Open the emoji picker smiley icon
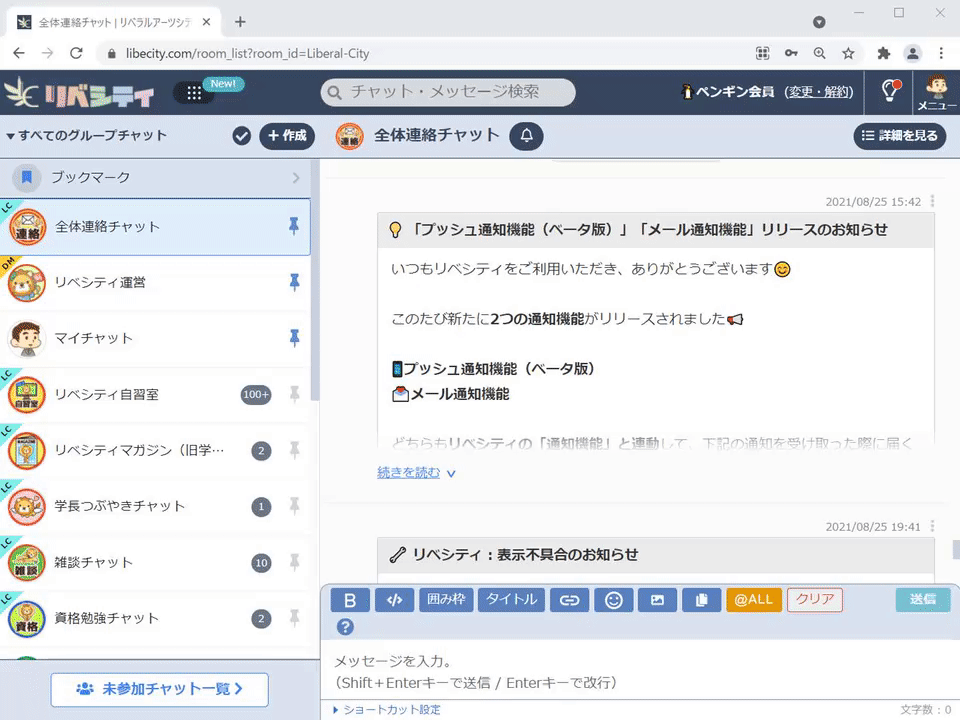Screen dimensions: 960x720 (x=613, y=600)
